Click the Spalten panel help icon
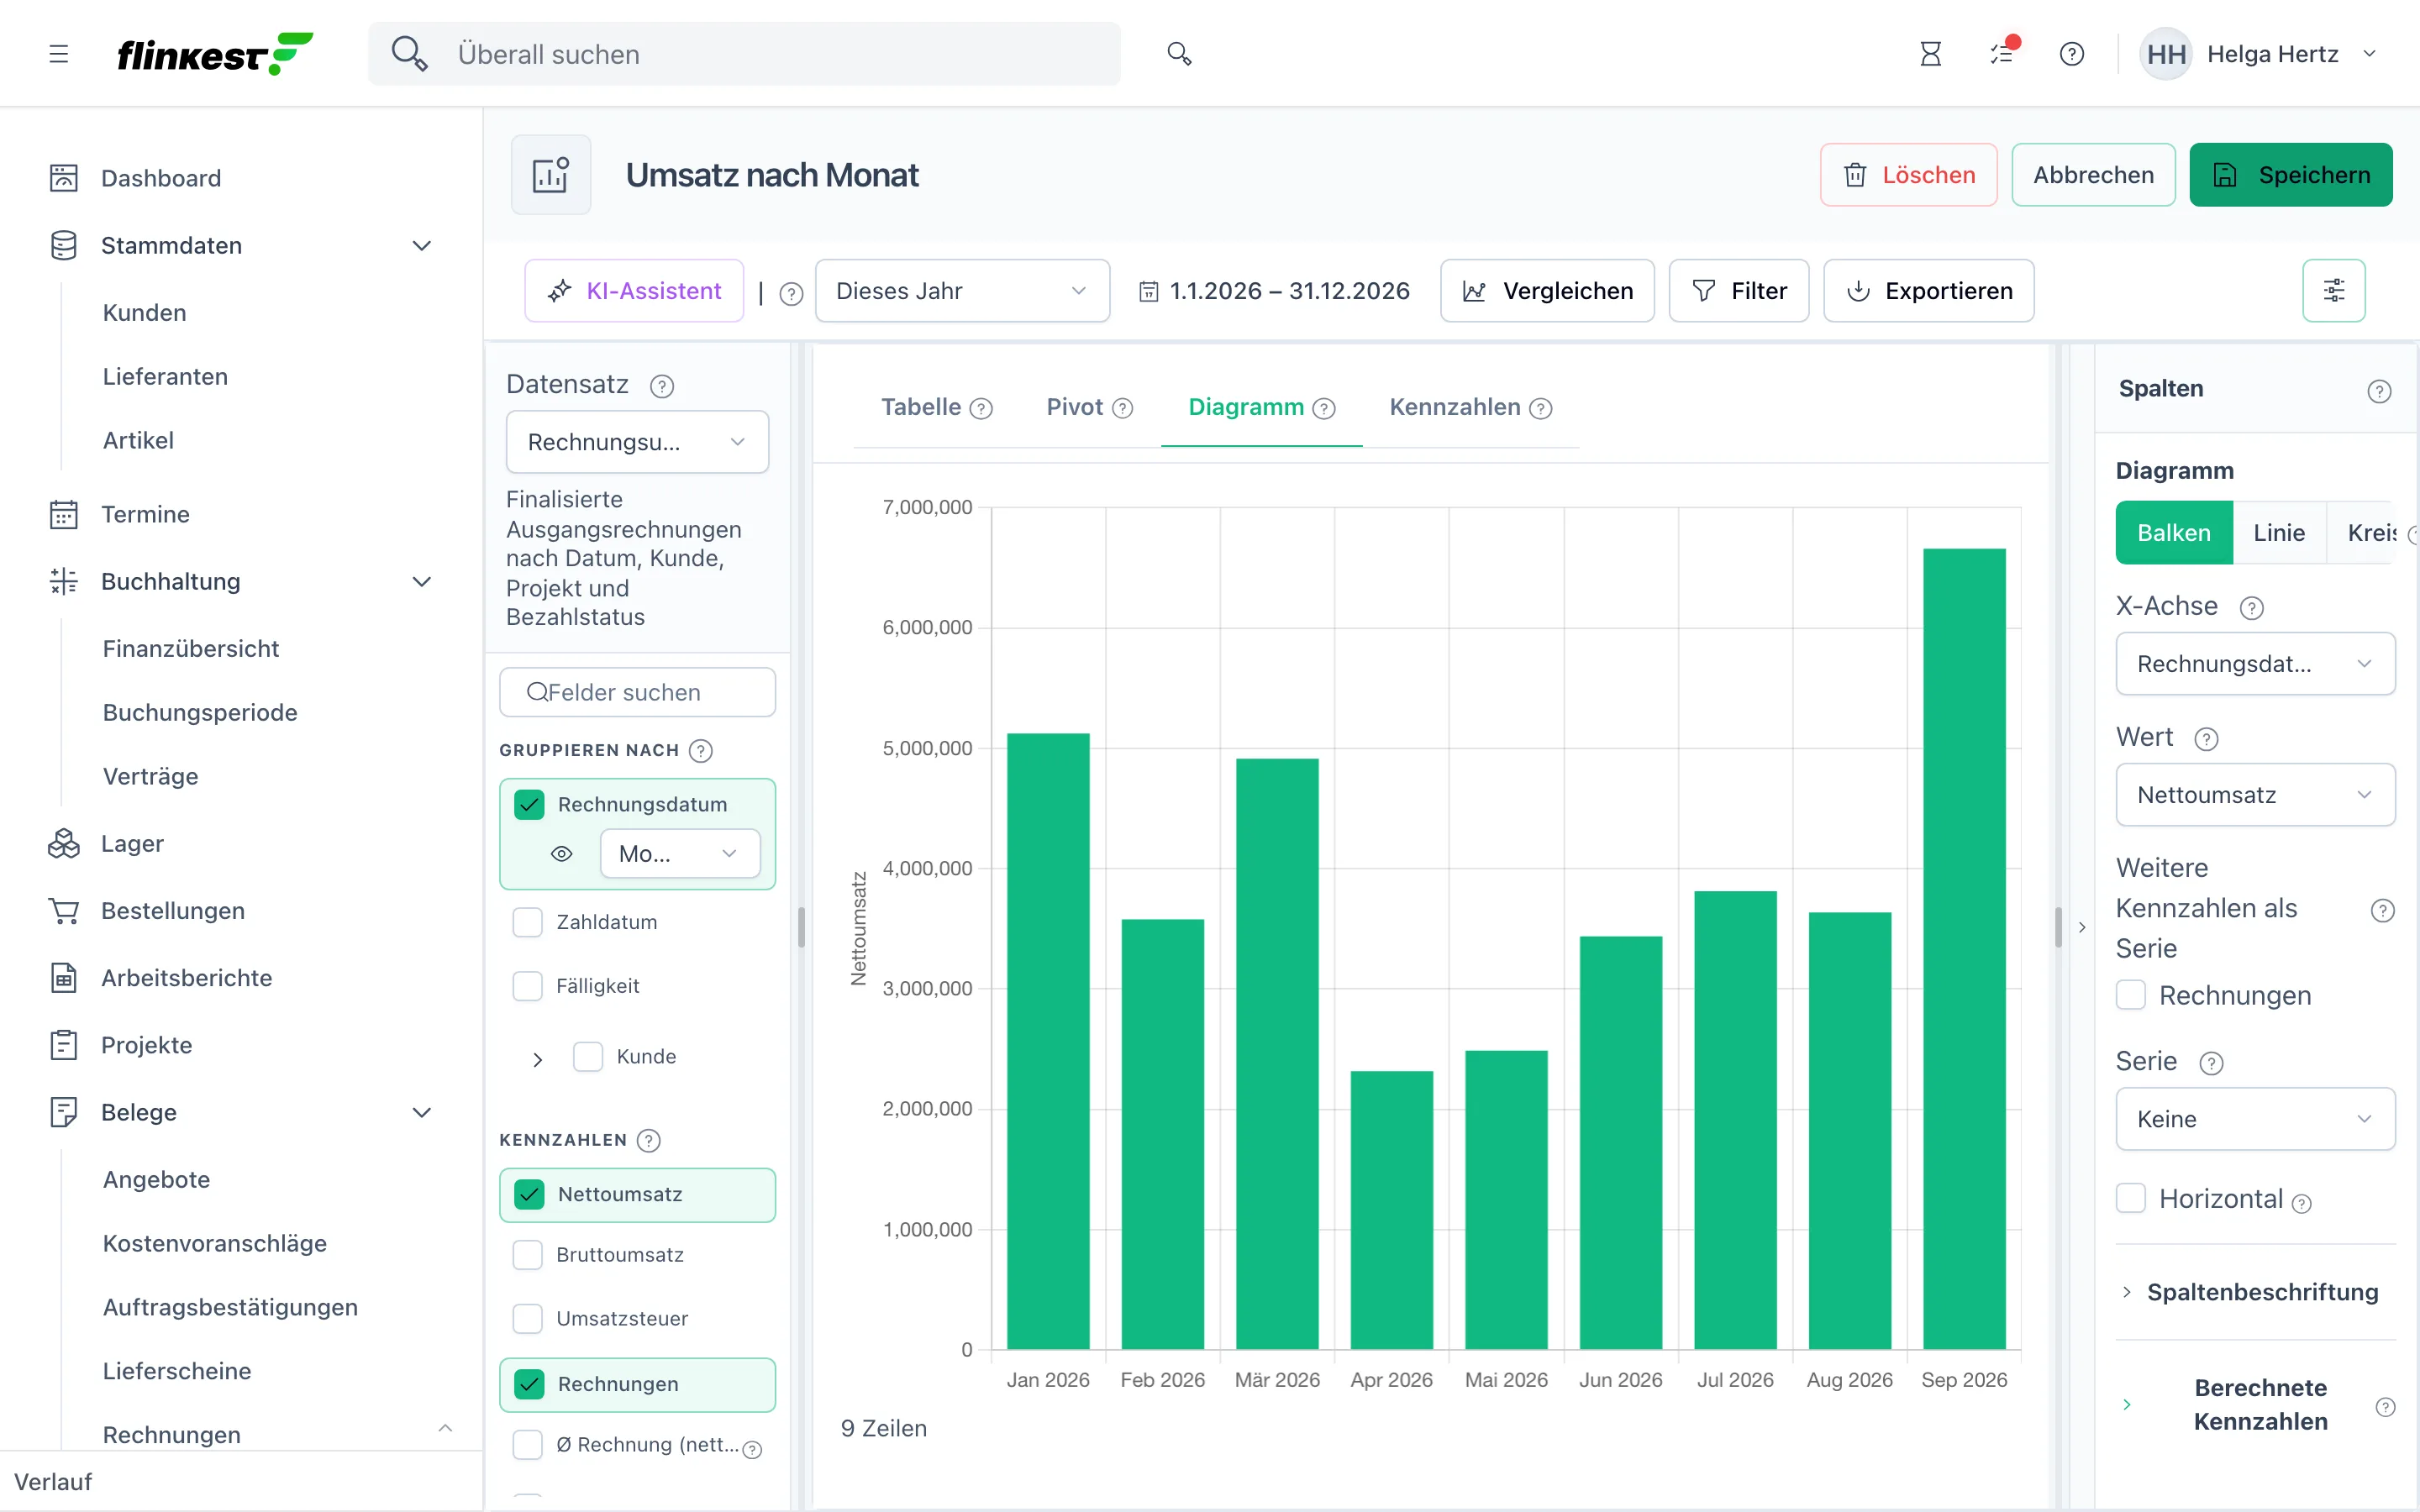 coord(2379,391)
